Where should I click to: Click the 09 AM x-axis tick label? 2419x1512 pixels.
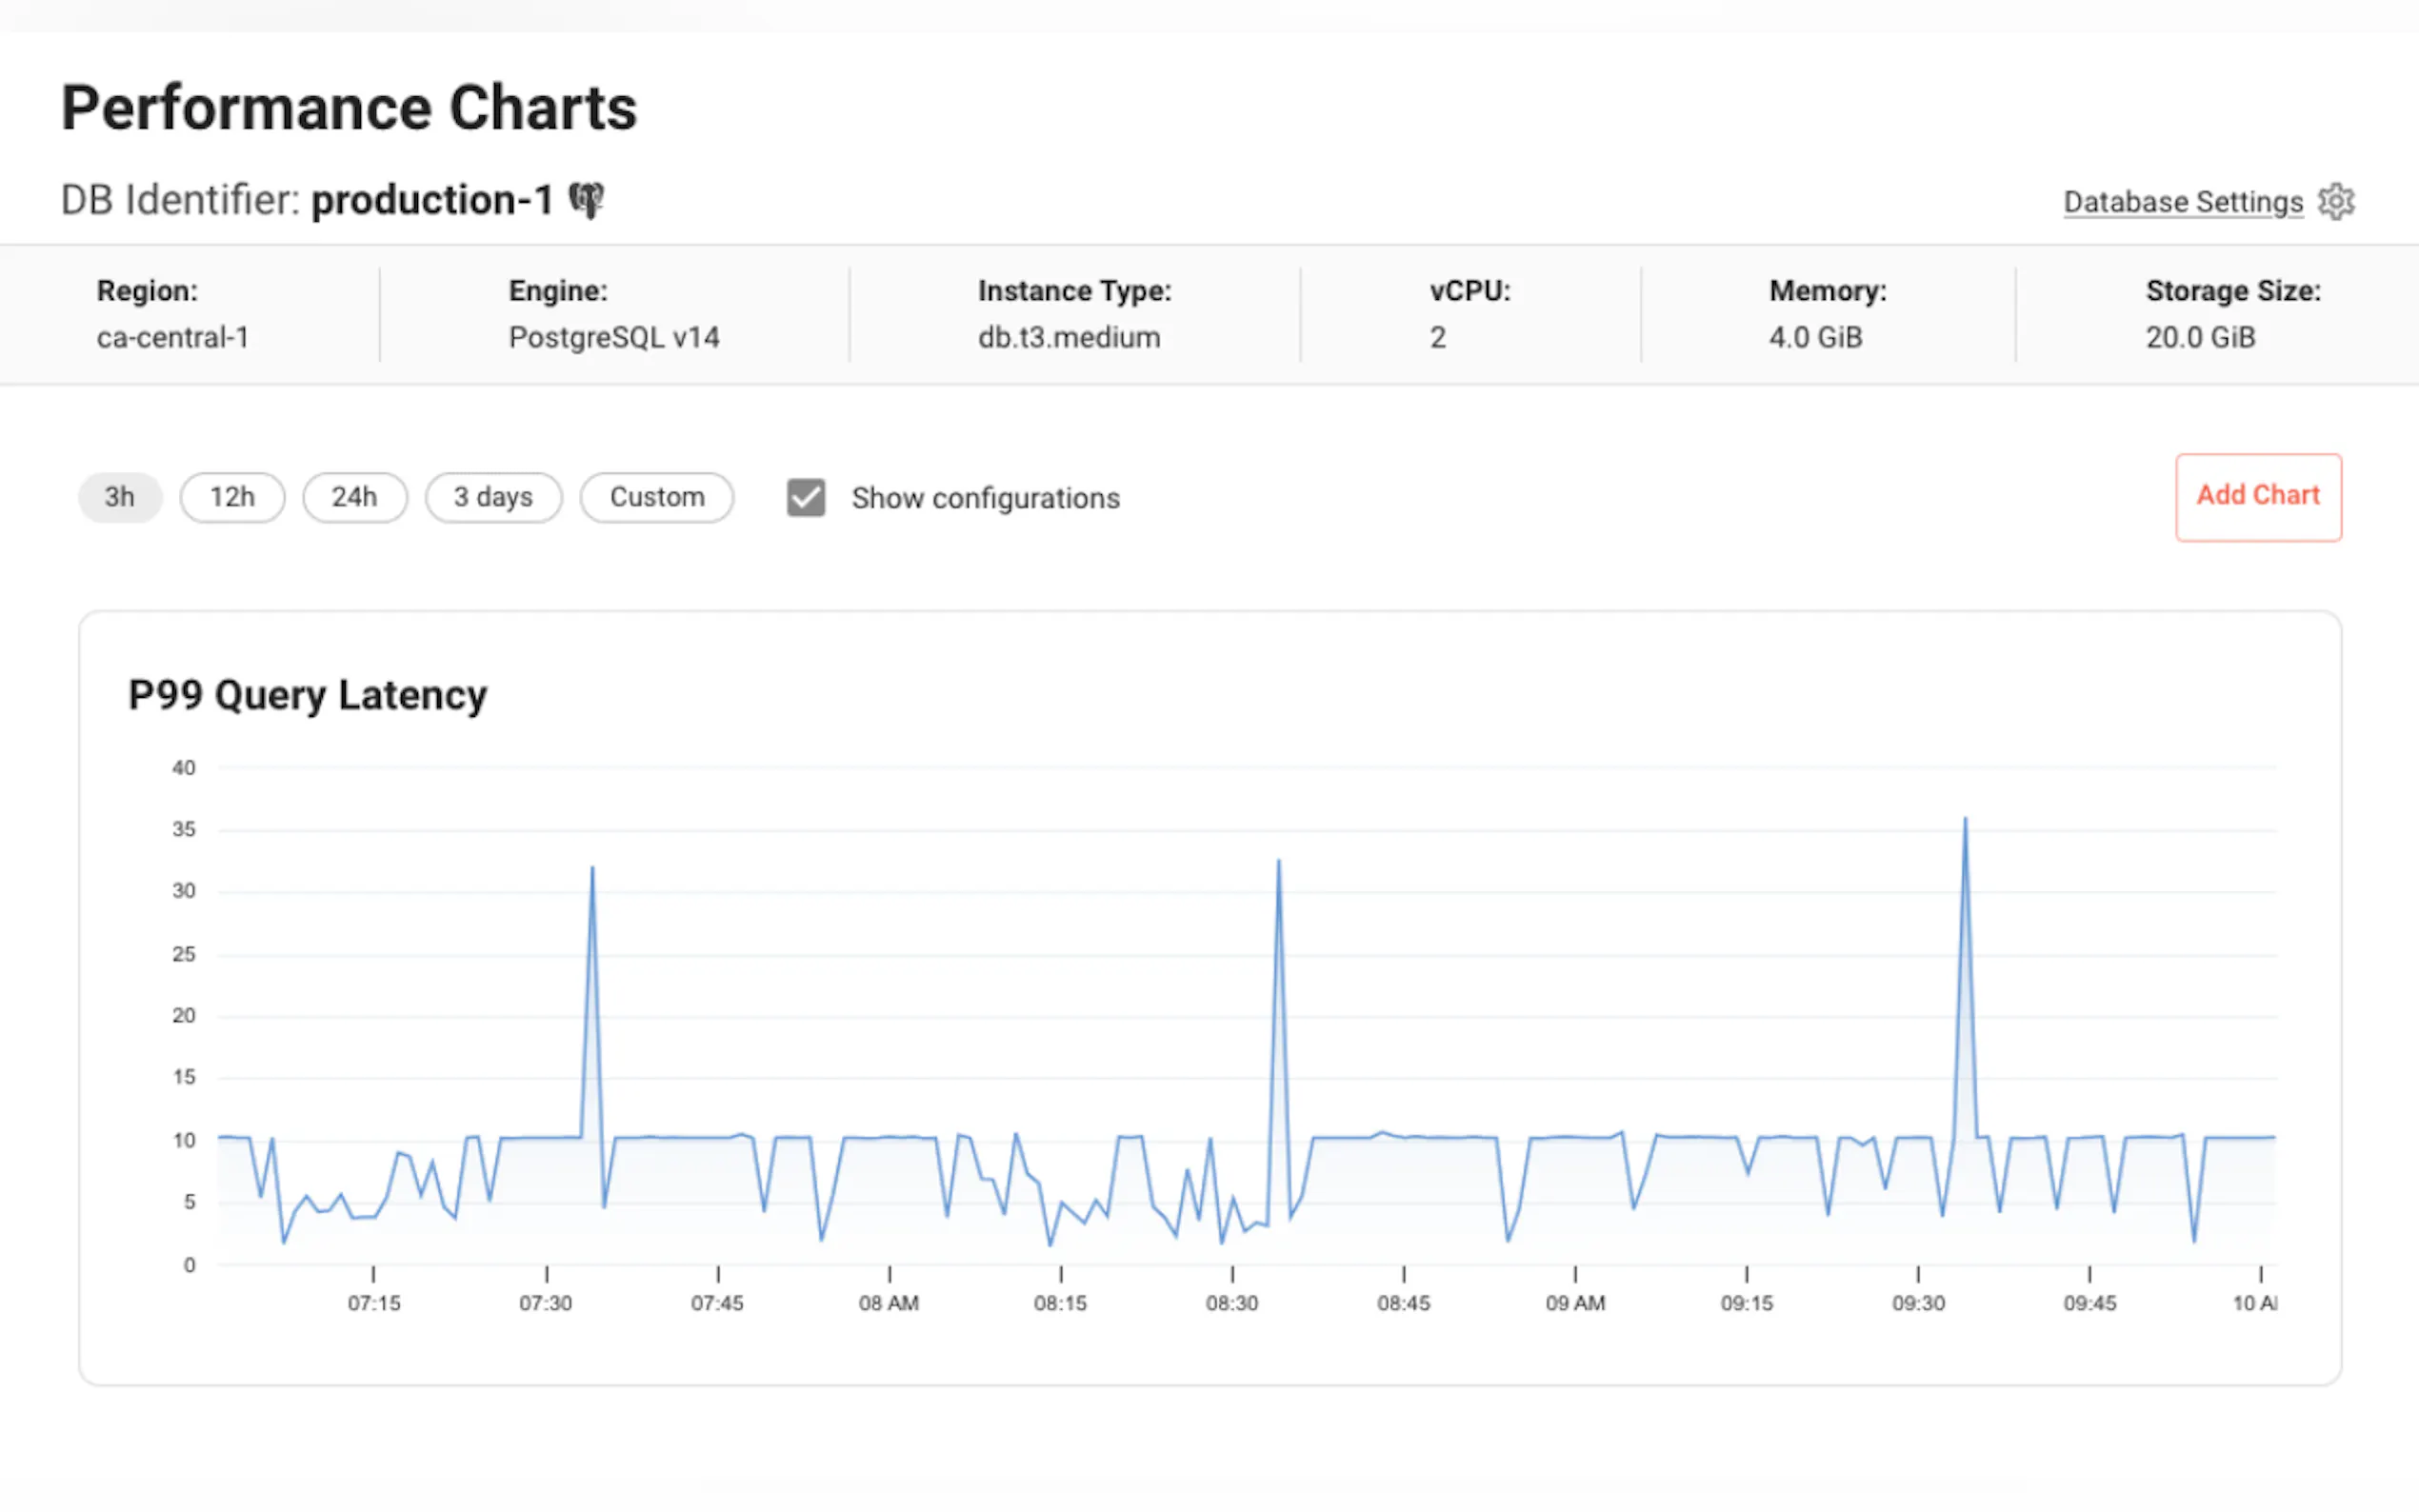[x=1575, y=1303]
